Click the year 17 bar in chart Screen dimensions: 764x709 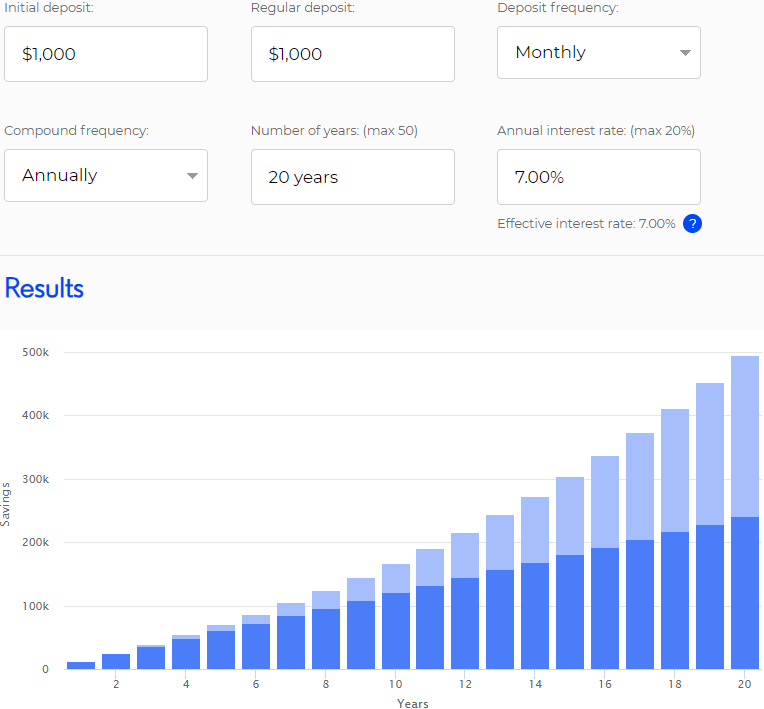point(640,551)
